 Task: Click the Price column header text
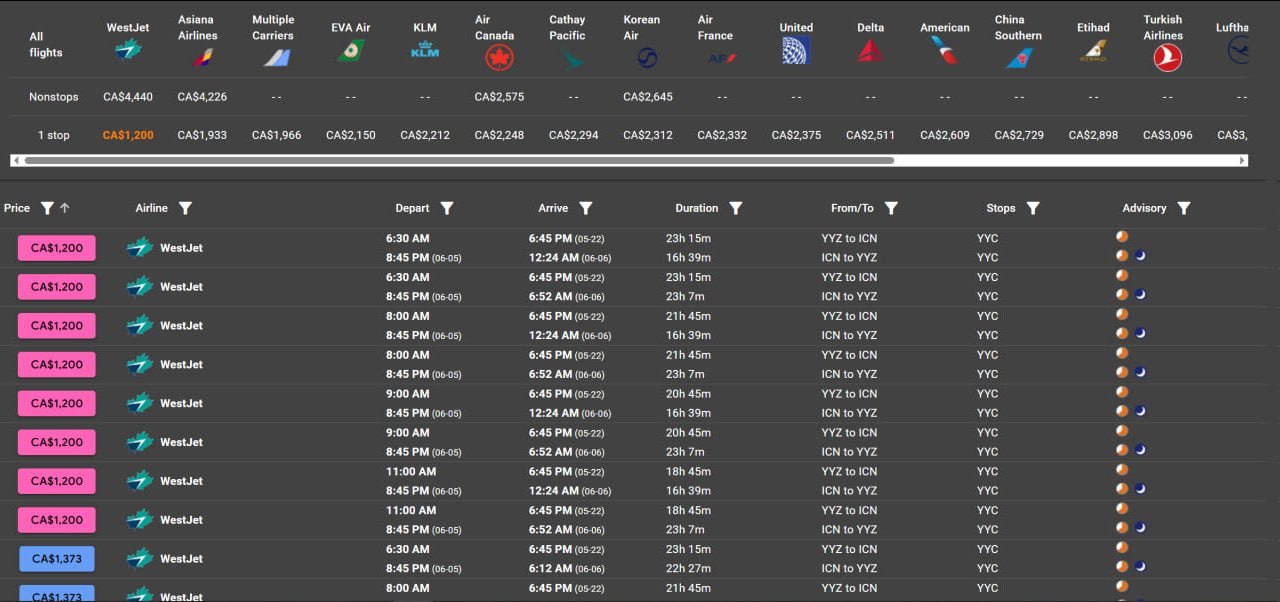tap(17, 208)
